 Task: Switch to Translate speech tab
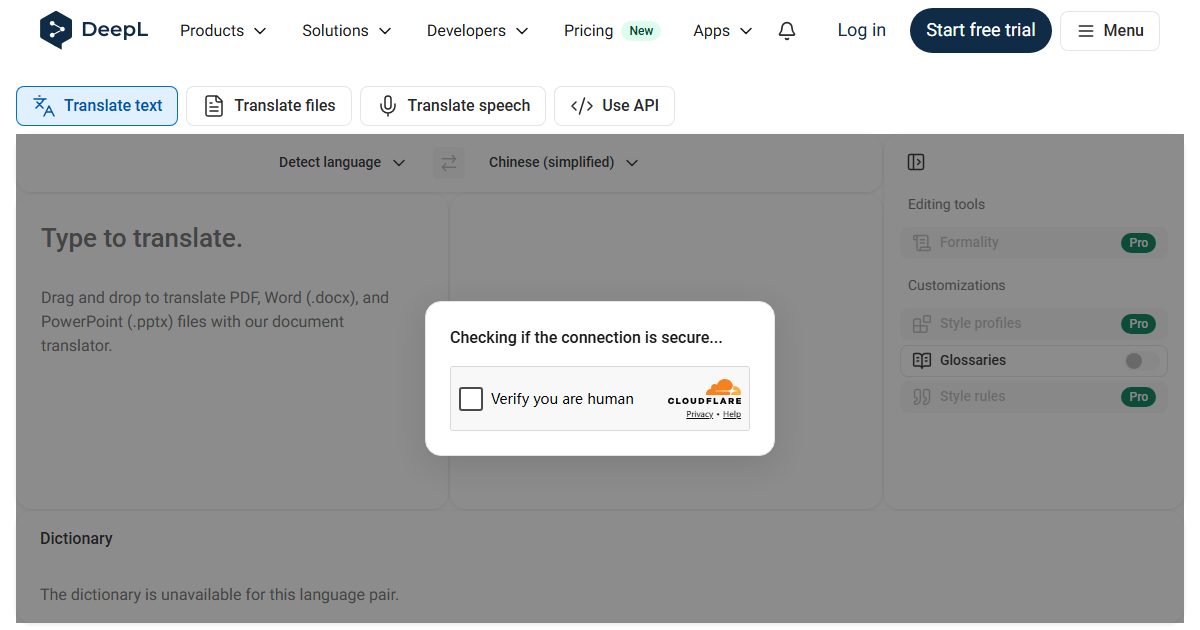(x=453, y=106)
